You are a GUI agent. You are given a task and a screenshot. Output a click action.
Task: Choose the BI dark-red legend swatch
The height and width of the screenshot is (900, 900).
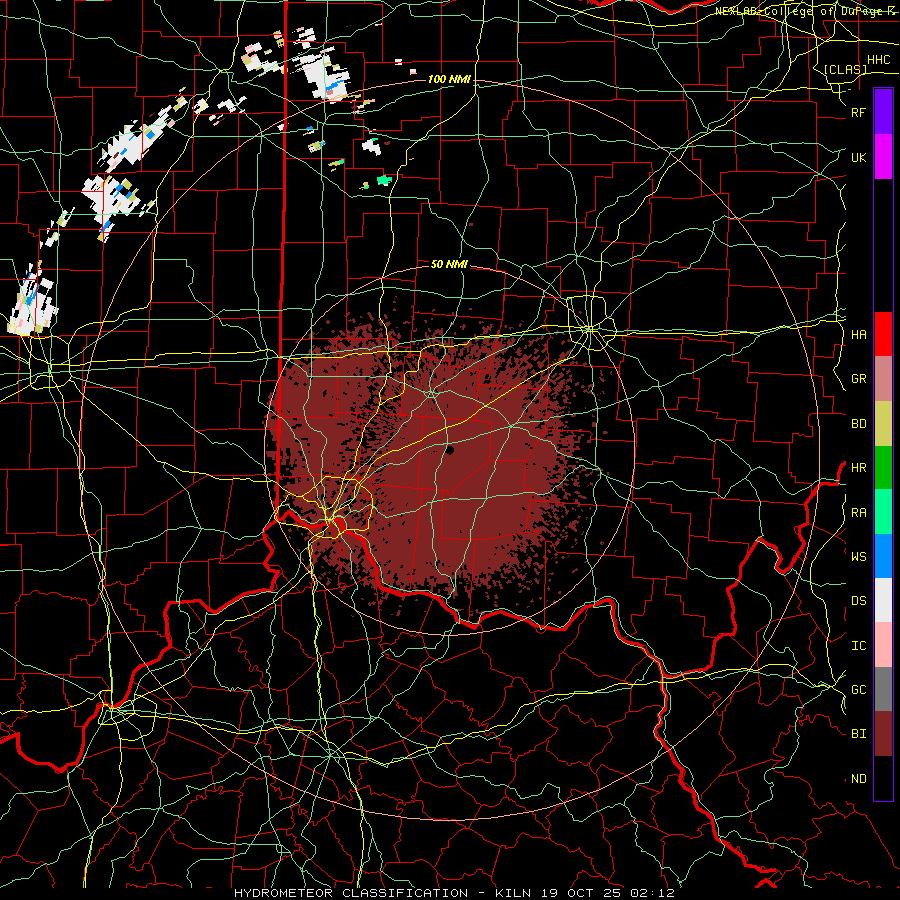pyautogui.click(x=883, y=734)
